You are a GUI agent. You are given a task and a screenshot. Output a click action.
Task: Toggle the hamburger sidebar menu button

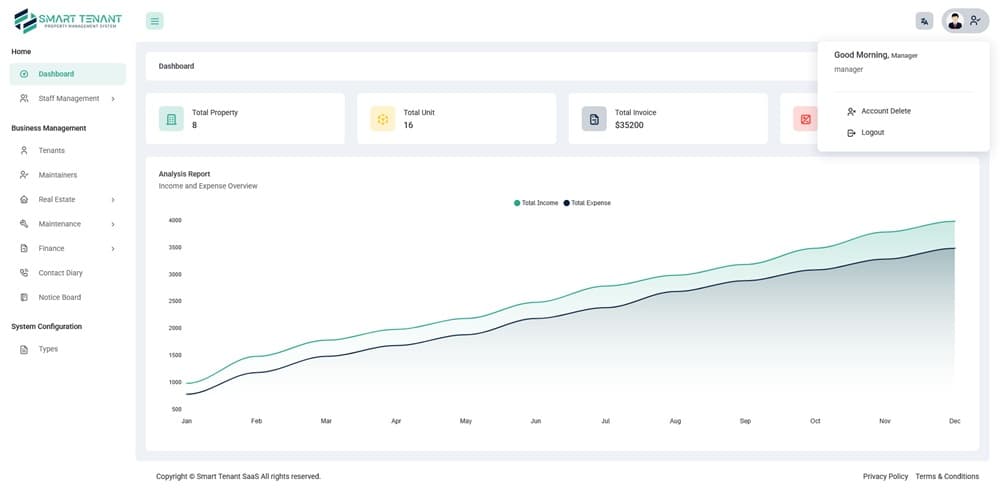pos(154,21)
